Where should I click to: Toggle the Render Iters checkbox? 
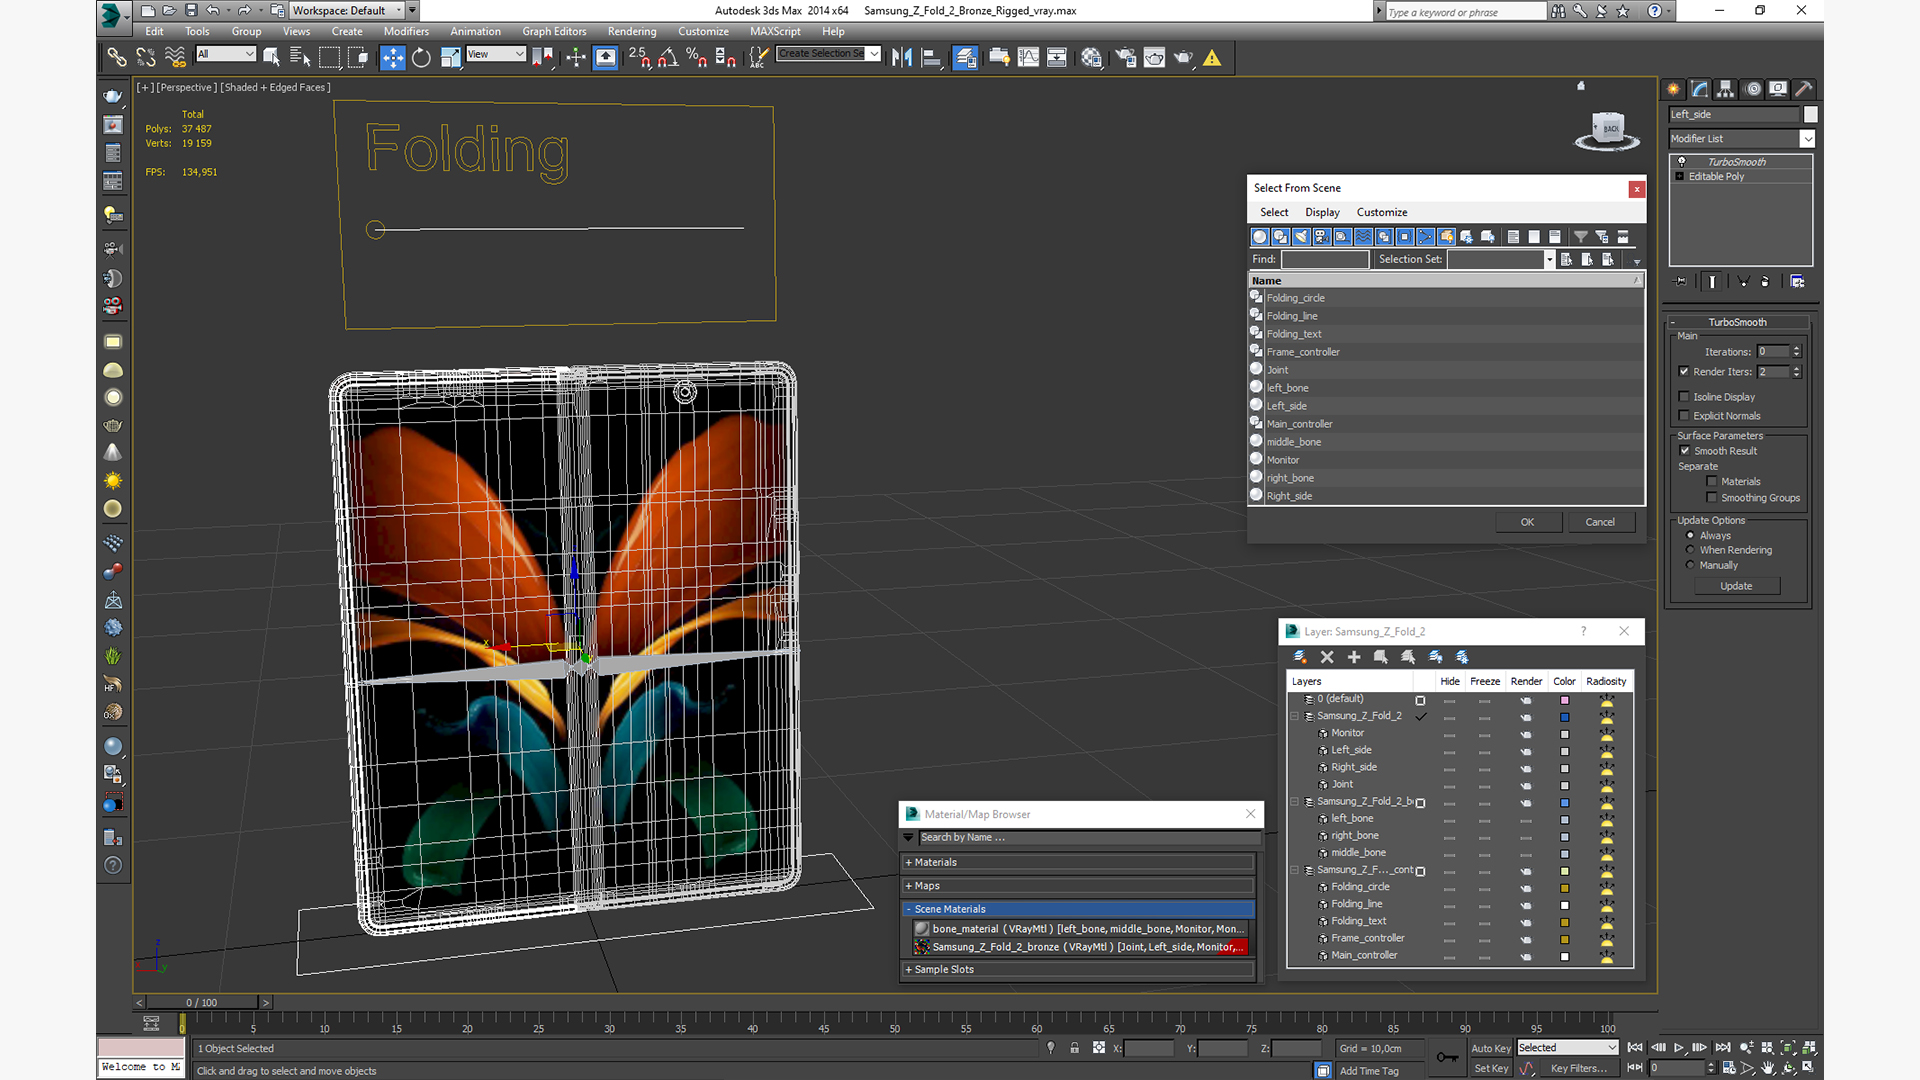(x=1684, y=371)
